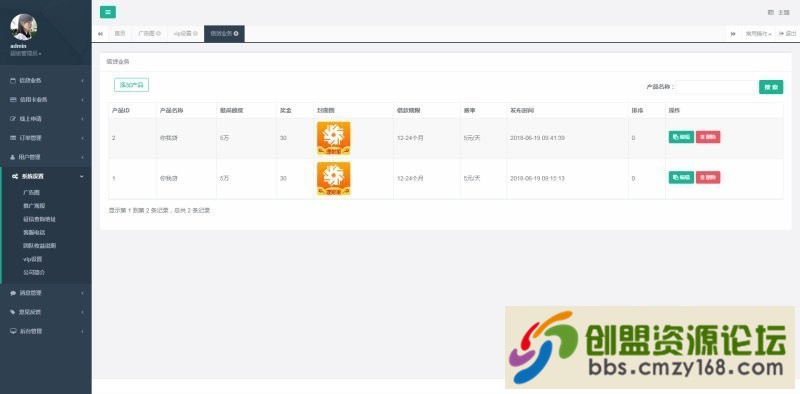Toggle the sidebar with the green hamburger button
This screenshot has height=394, width=800.
click(x=108, y=12)
